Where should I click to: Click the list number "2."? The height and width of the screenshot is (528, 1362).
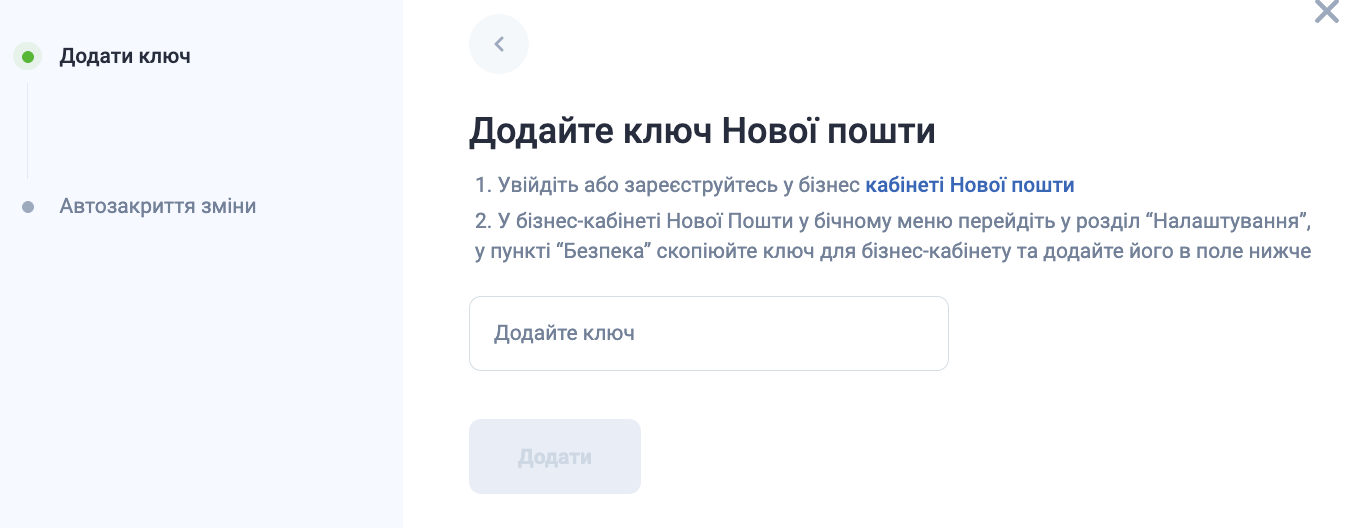click(x=484, y=219)
